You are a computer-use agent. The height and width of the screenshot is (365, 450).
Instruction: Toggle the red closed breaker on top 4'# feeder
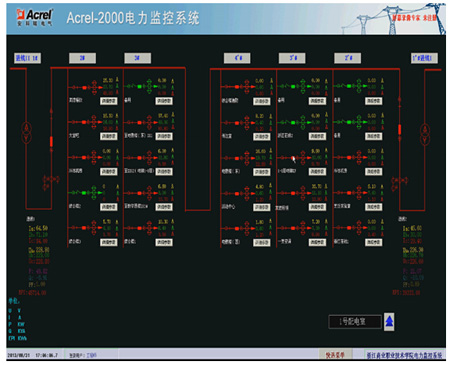coord(237,87)
